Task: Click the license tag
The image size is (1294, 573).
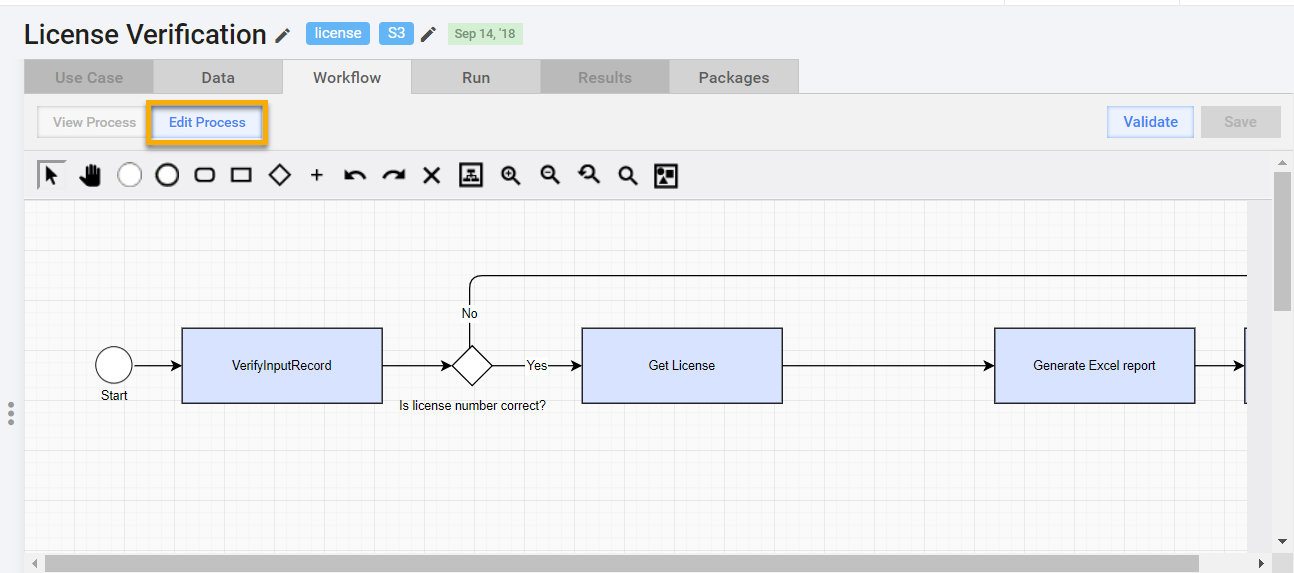Action: click(x=338, y=33)
